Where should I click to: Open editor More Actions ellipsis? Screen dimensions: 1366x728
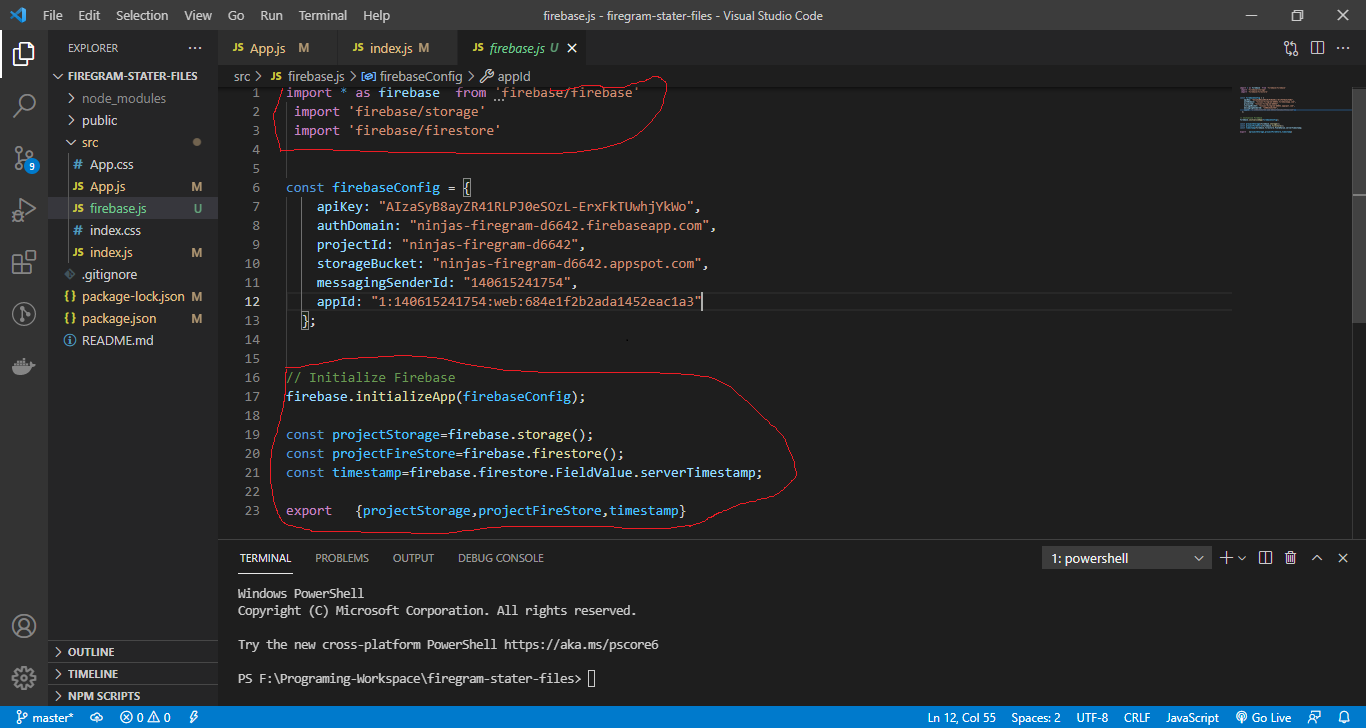[1343, 48]
